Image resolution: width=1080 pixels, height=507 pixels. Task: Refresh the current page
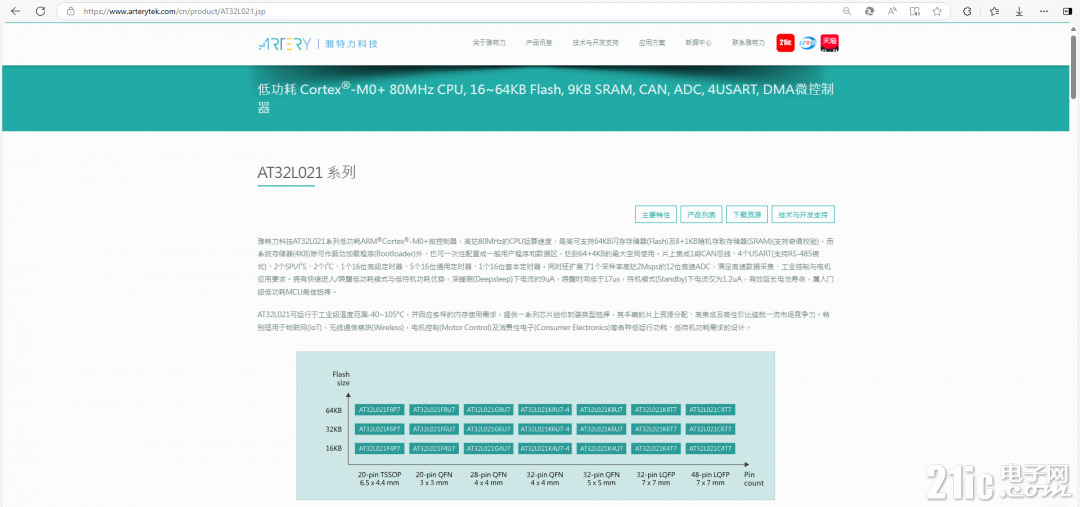click(x=41, y=11)
